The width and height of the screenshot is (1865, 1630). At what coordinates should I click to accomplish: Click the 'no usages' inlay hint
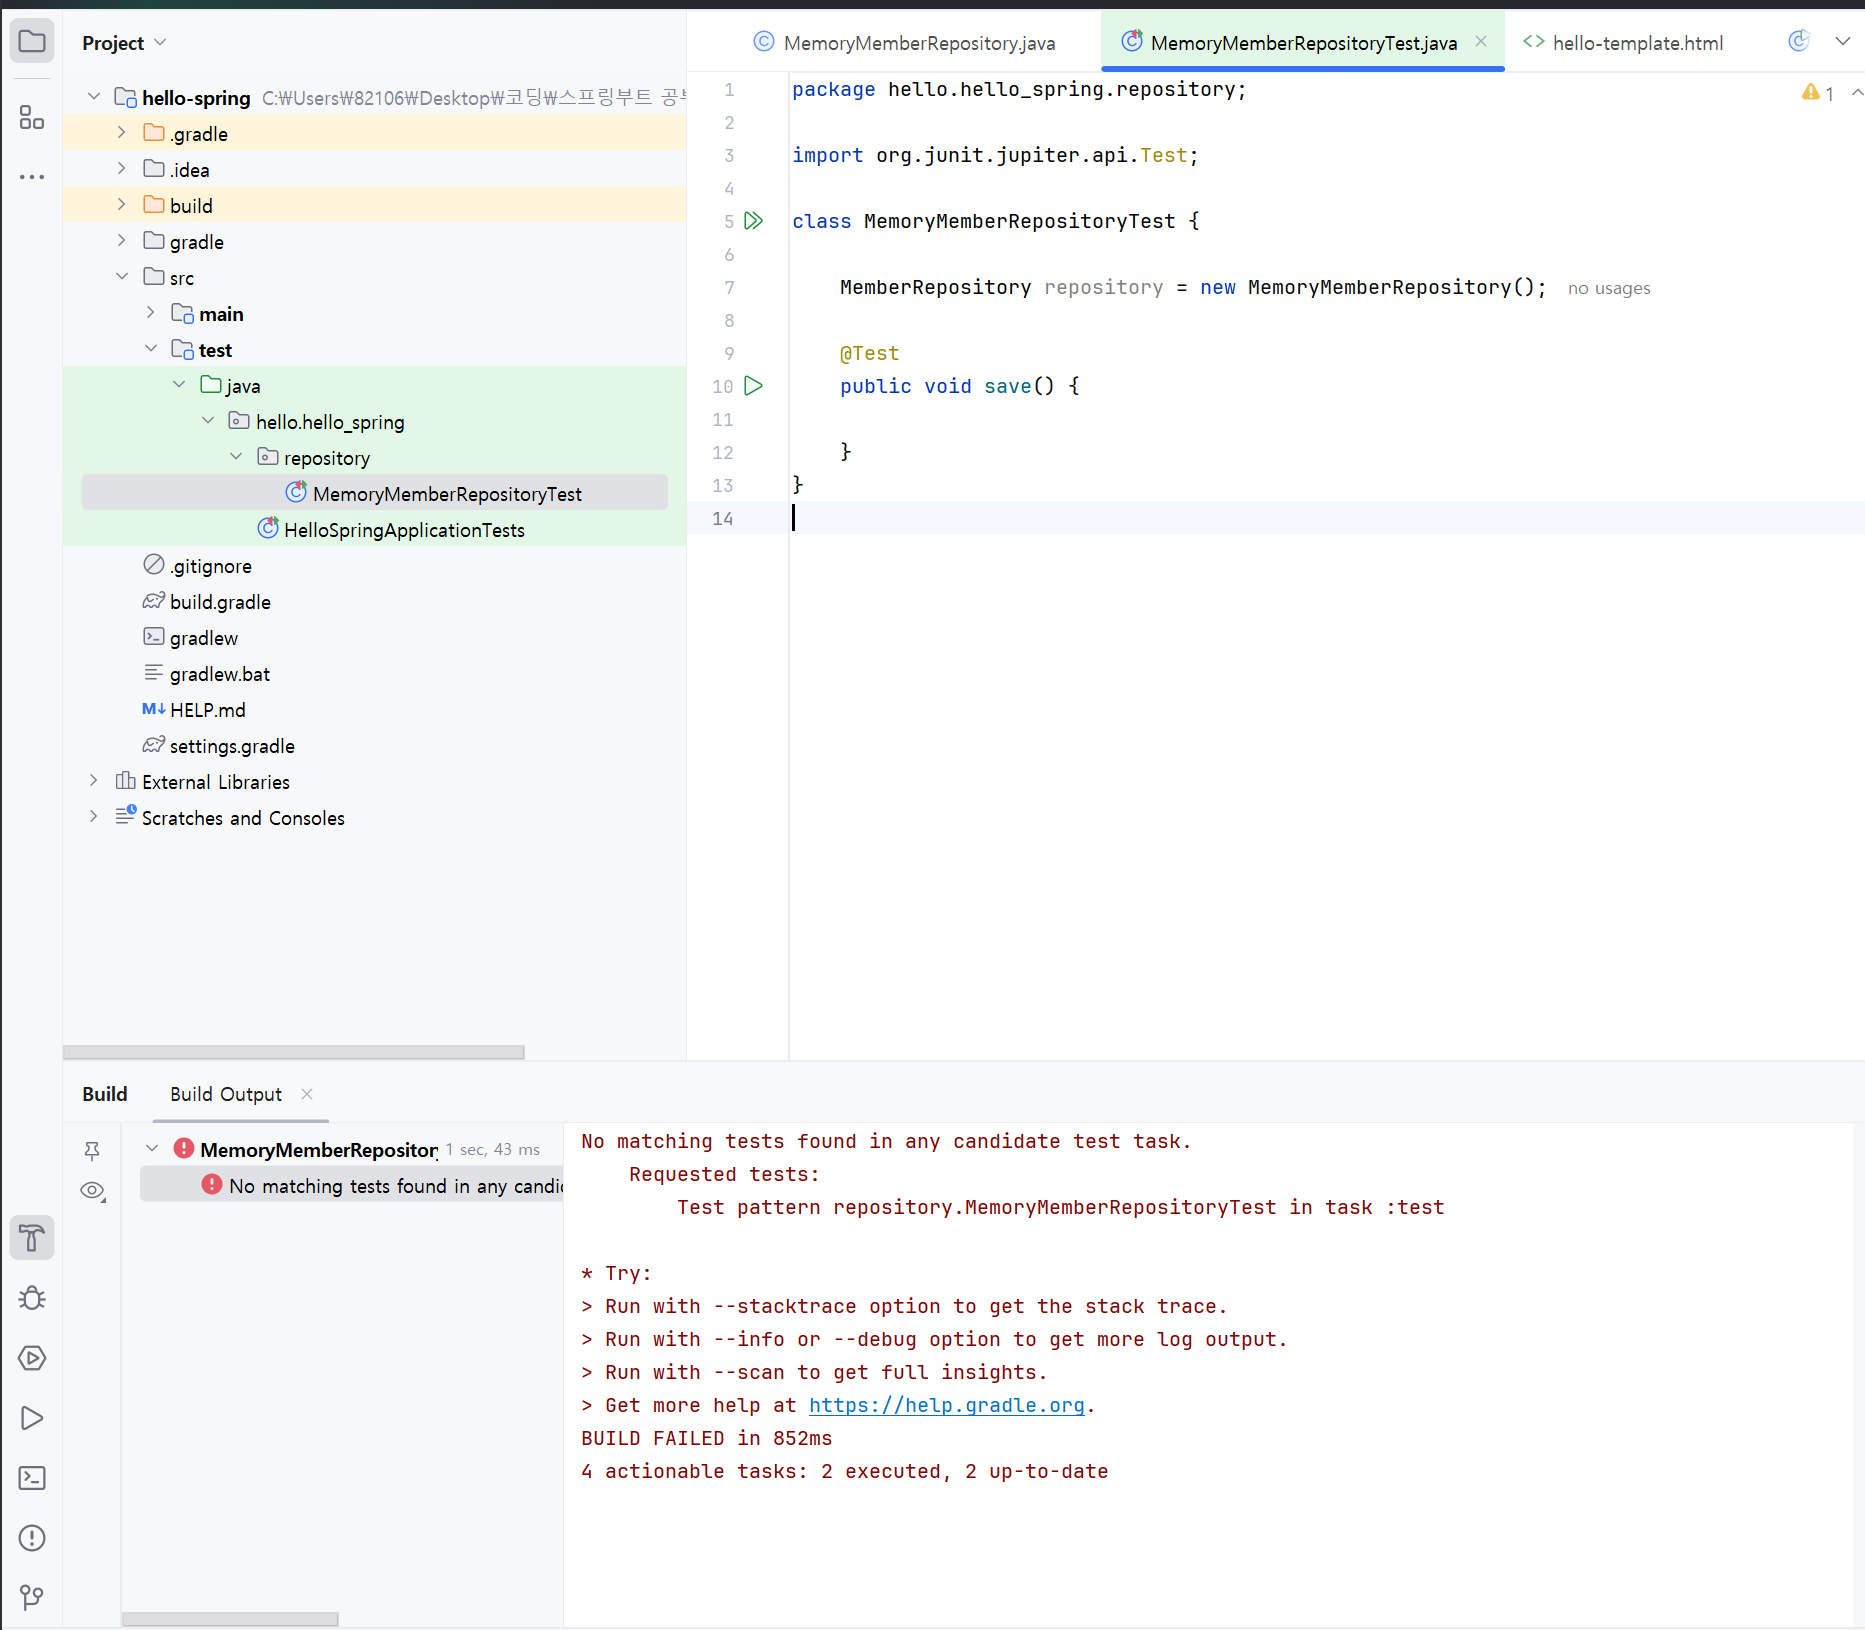[x=1609, y=288]
